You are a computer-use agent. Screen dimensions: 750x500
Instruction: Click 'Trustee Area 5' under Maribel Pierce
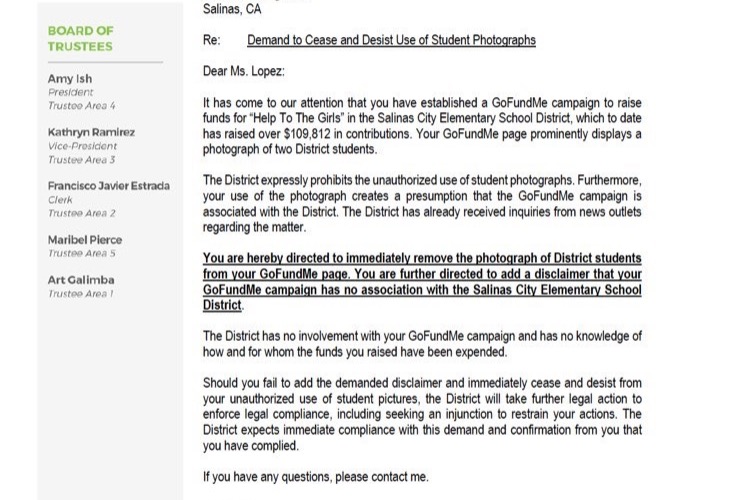81,253
